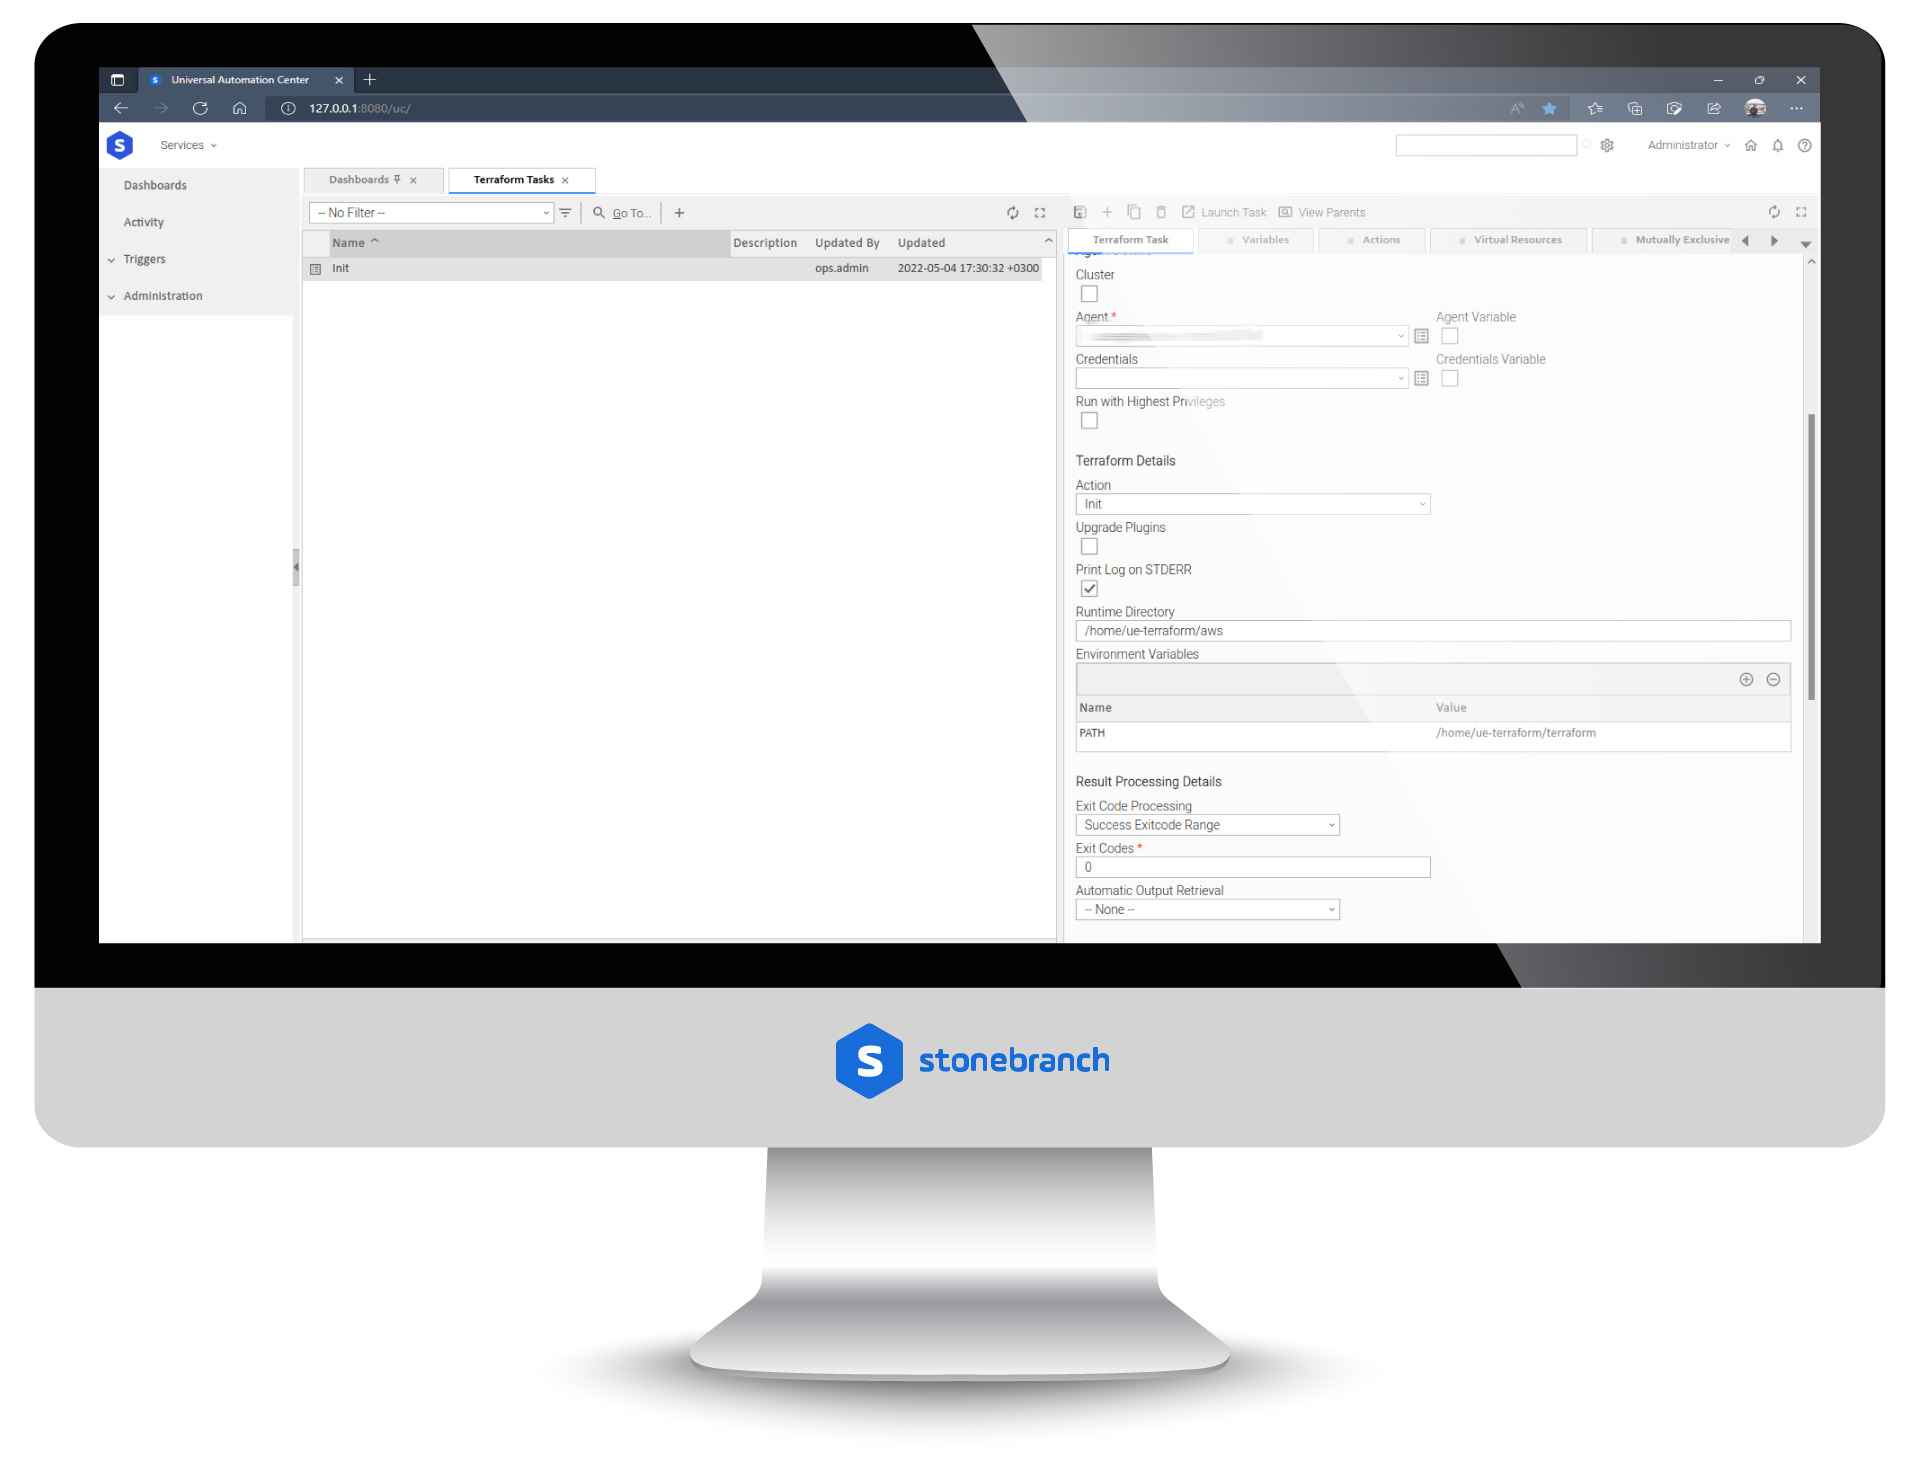This screenshot has width=1920, height=1475.
Task: Click the View Parents button
Action: [x=1330, y=212]
